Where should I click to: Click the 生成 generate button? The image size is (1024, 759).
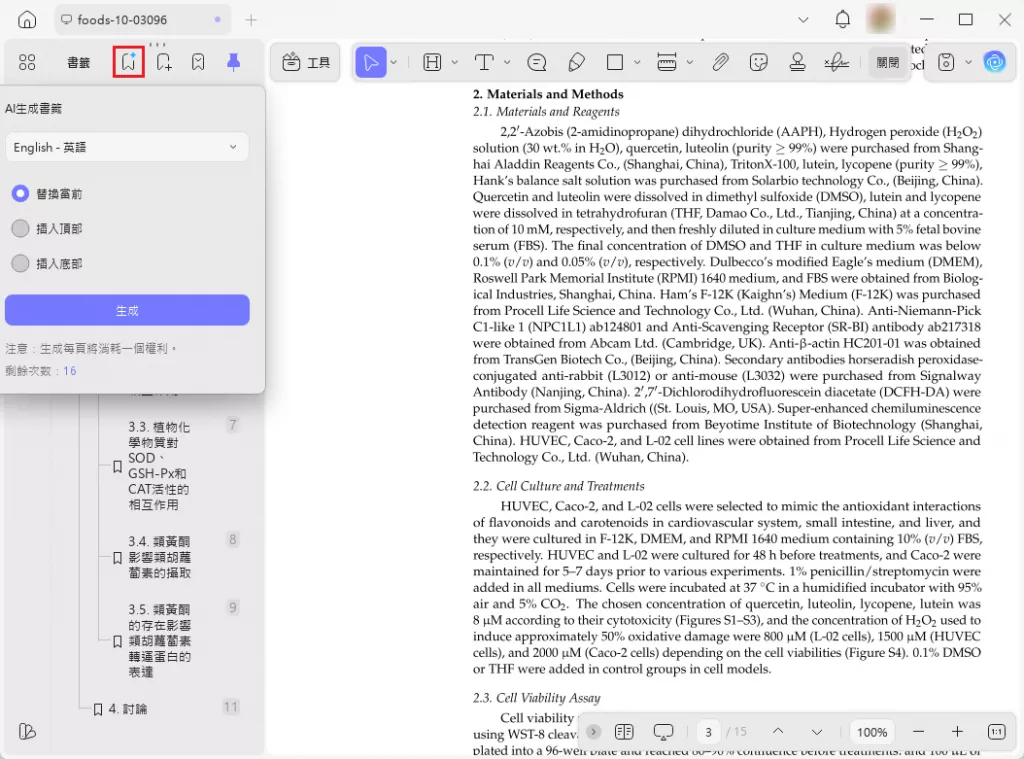point(127,310)
